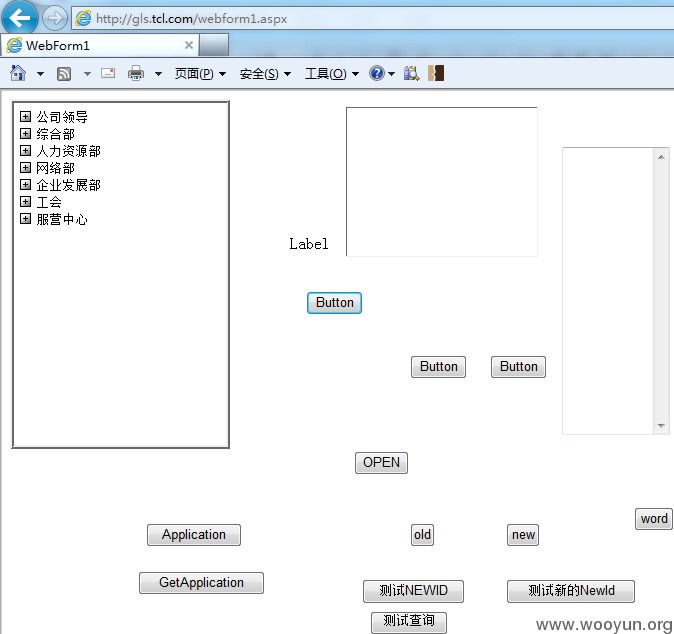The height and width of the screenshot is (634, 674).
Task: Expand the 网络部 tree node
Action: pyautogui.click(x=25, y=167)
